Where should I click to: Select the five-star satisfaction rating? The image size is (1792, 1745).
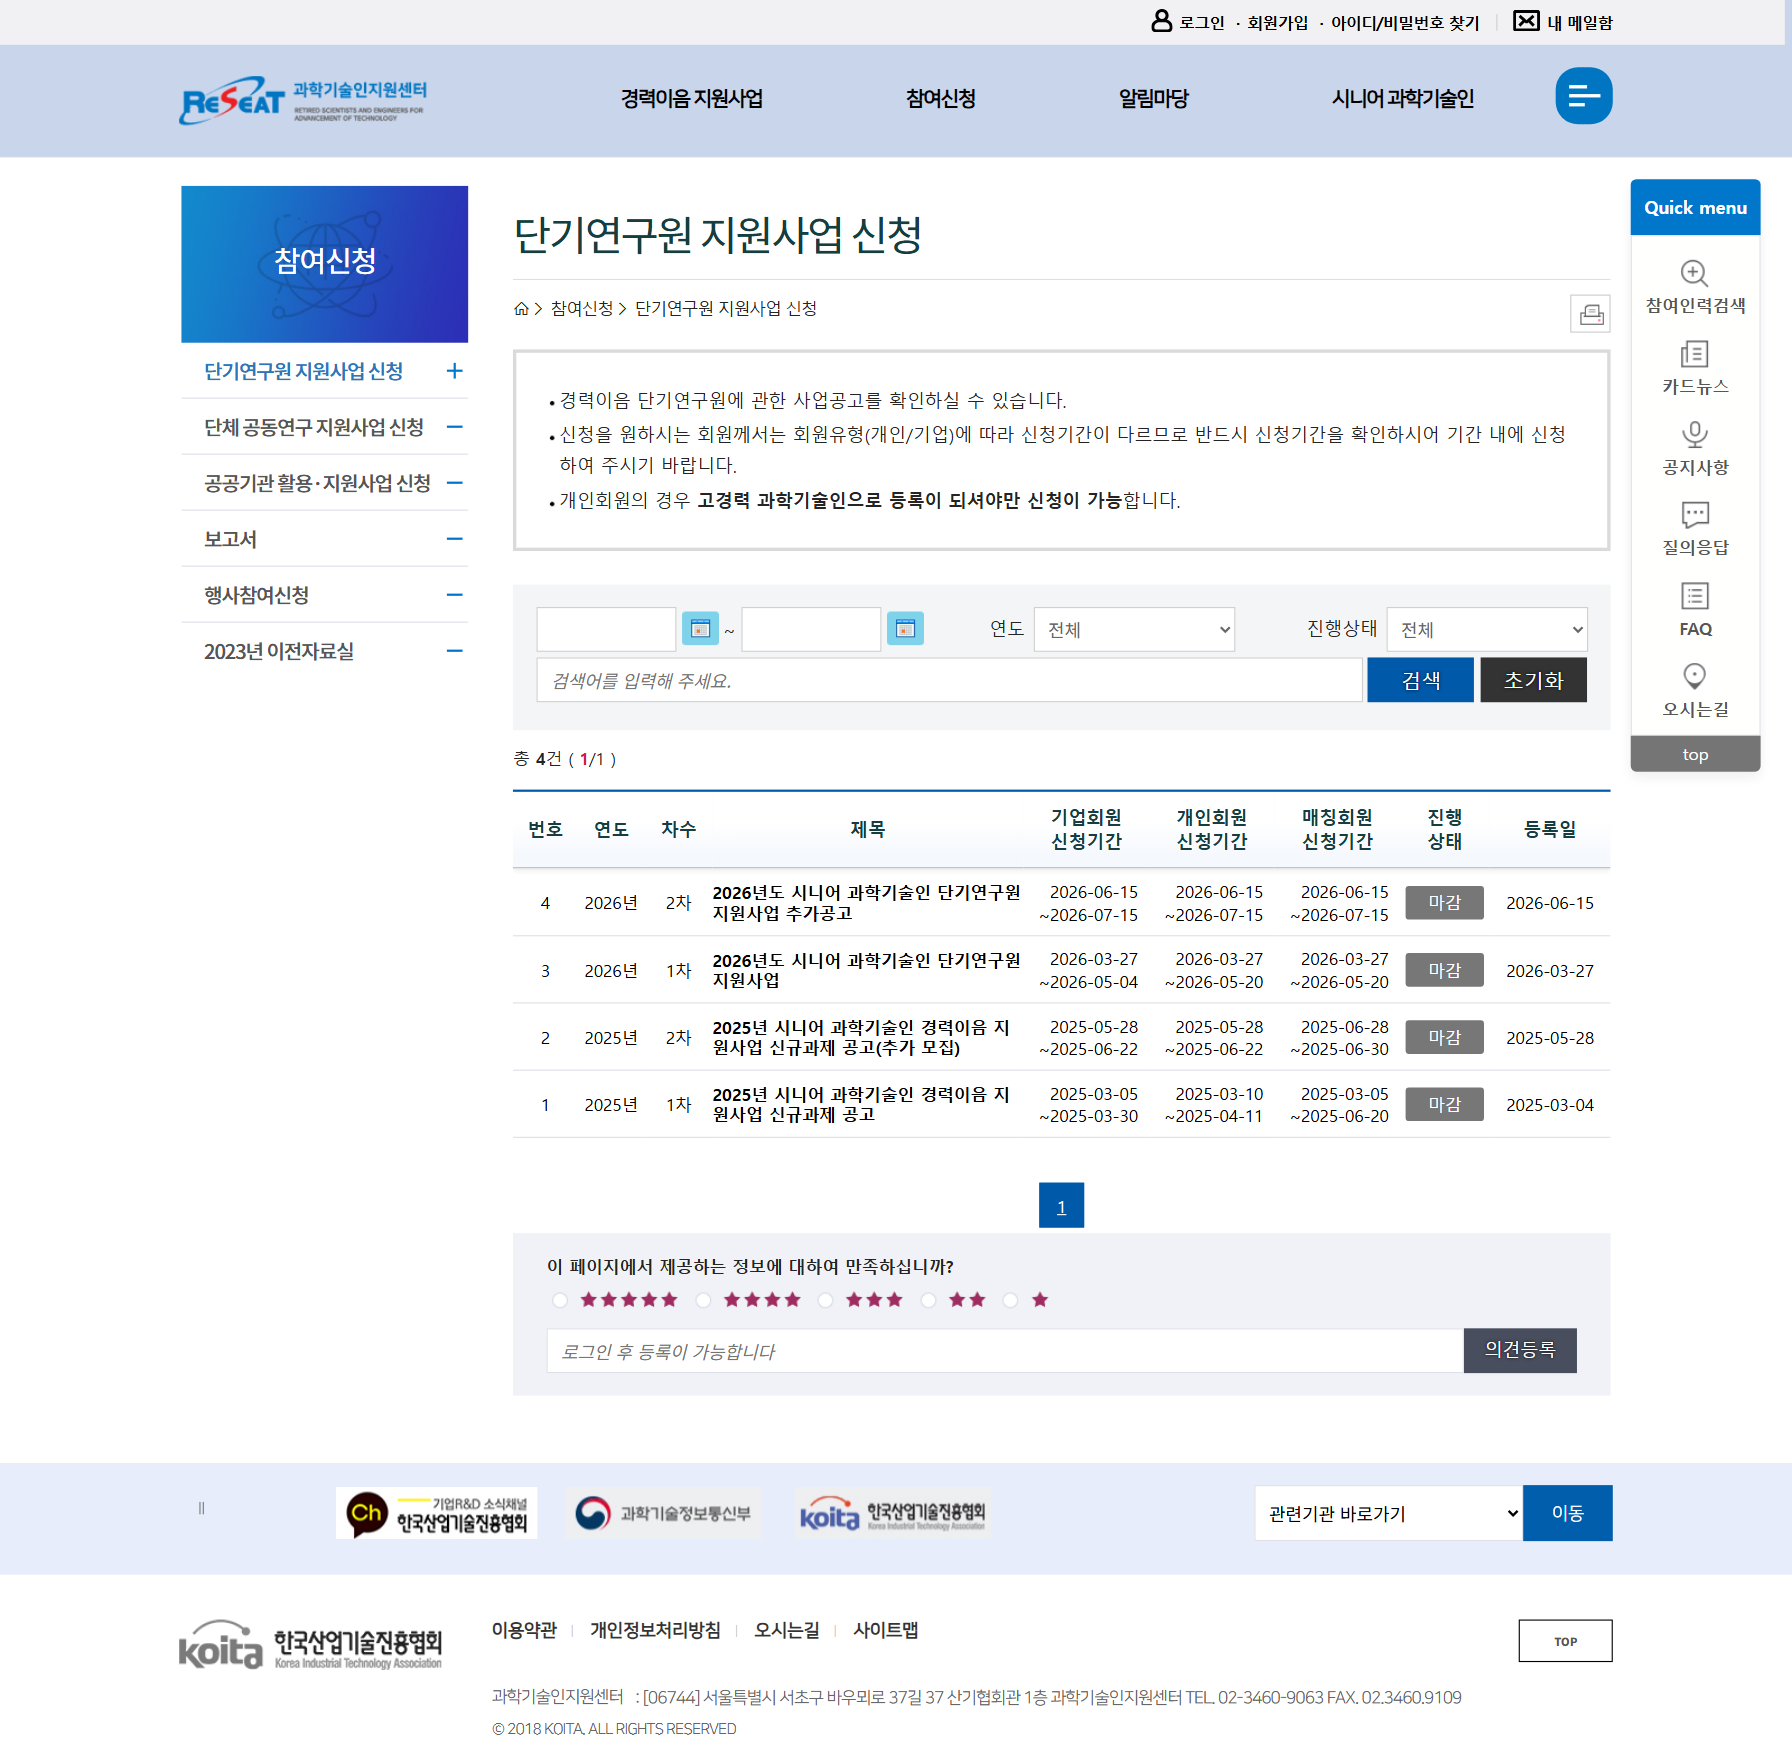coord(560,1300)
